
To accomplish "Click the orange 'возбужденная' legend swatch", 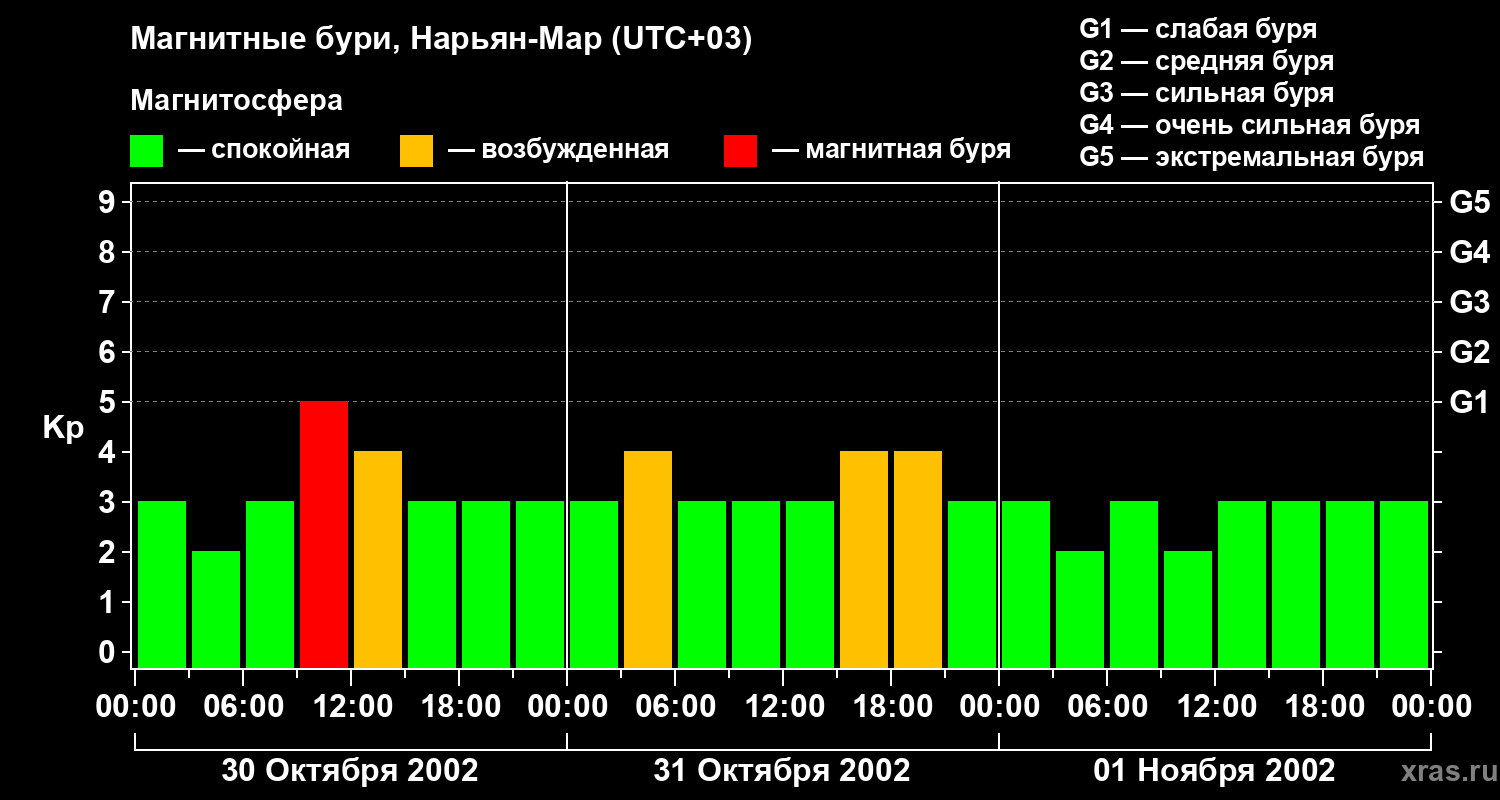I will coord(416,151).
